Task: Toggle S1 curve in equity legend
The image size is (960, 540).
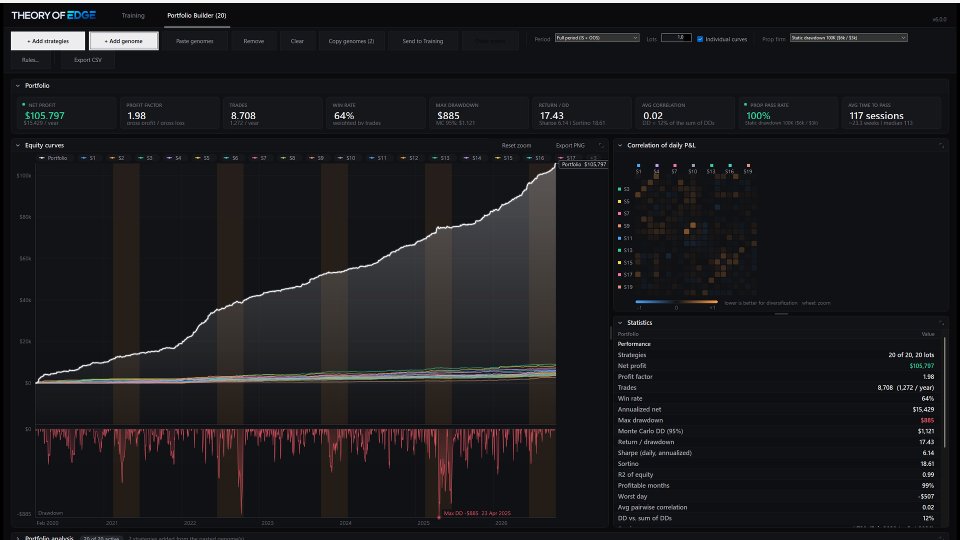Action: [88, 158]
